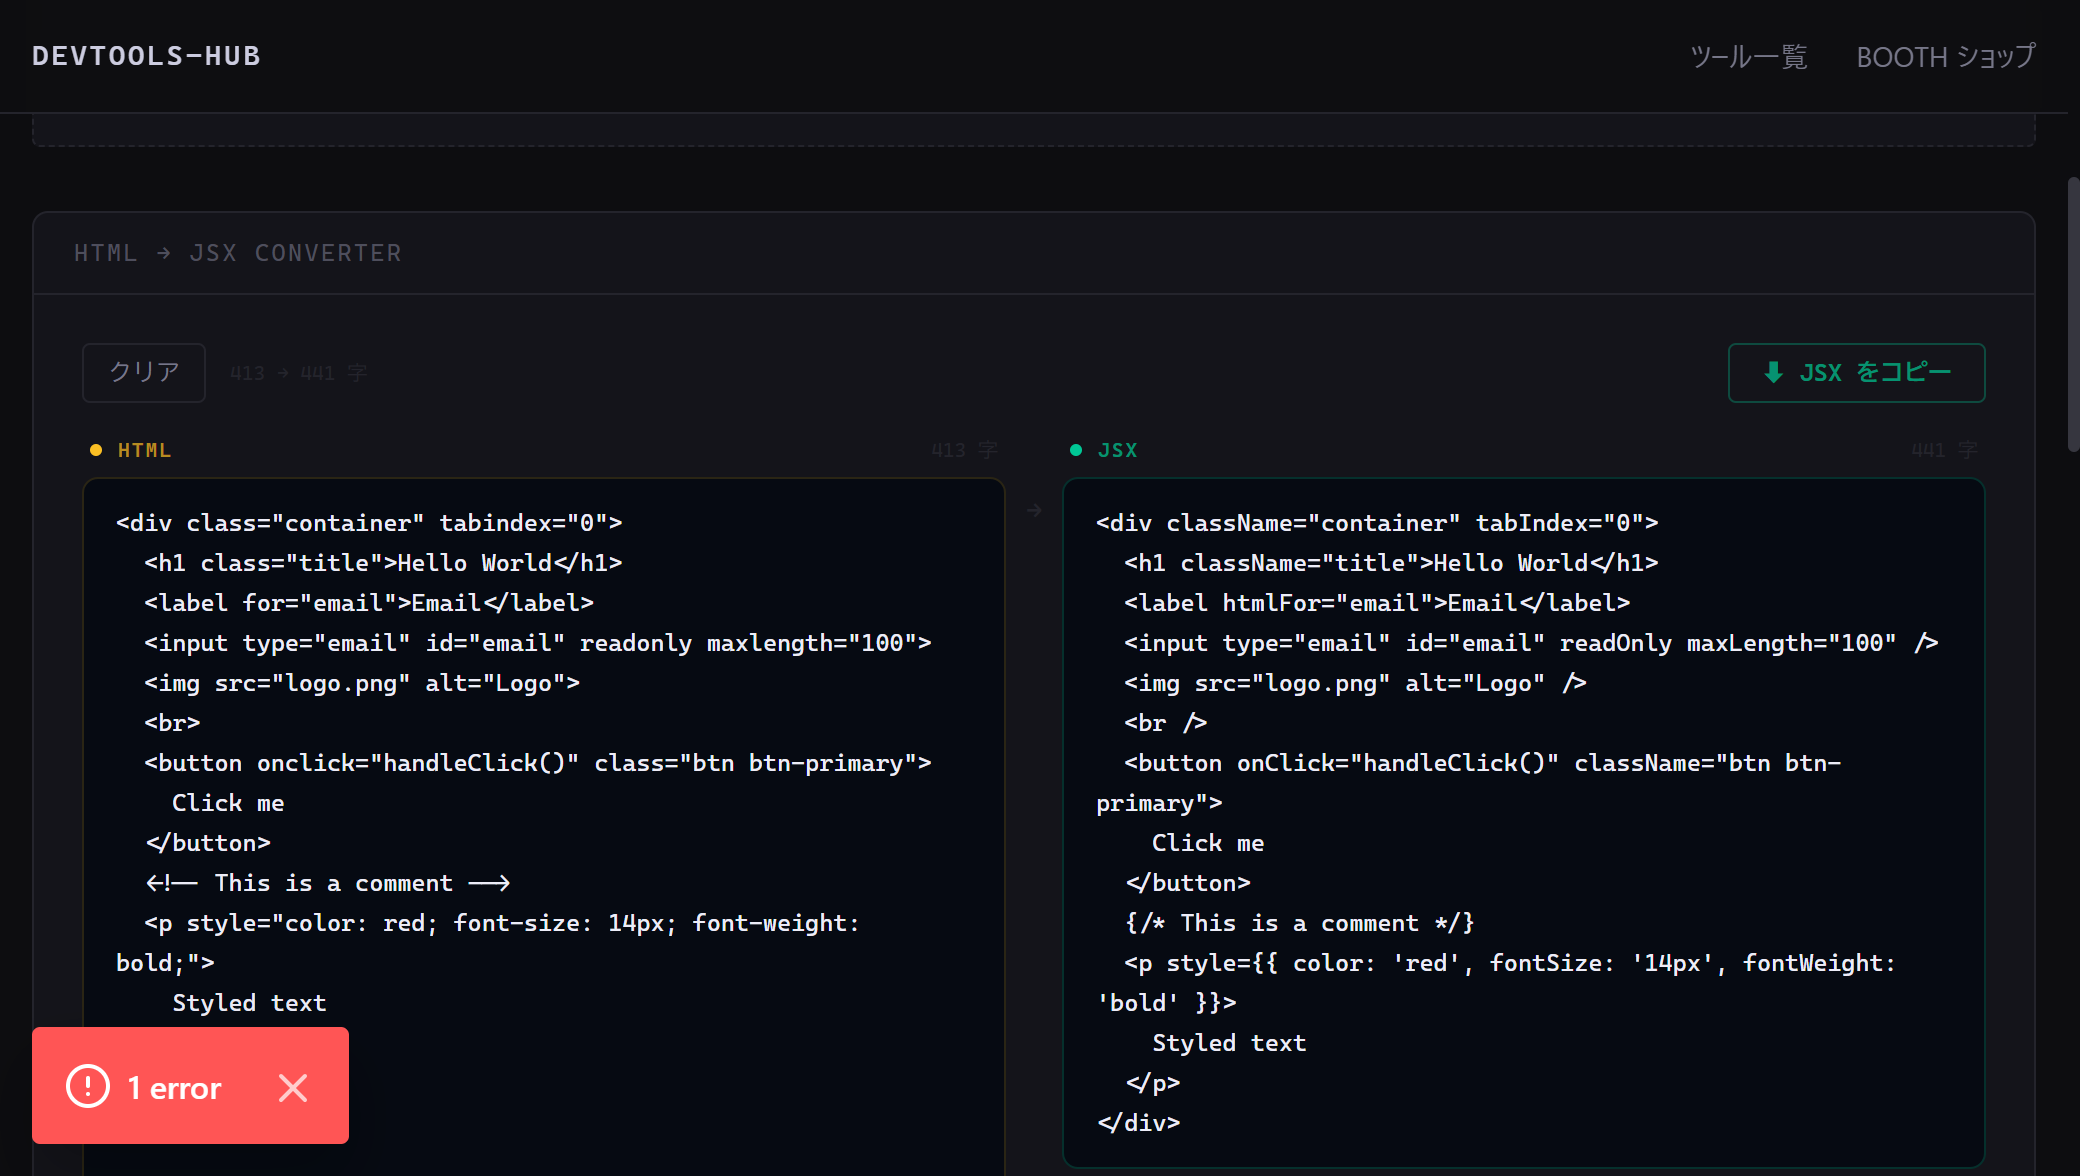Open the ツール一覧 navigation link
The width and height of the screenshot is (2080, 1176).
tap(1749, 57)
